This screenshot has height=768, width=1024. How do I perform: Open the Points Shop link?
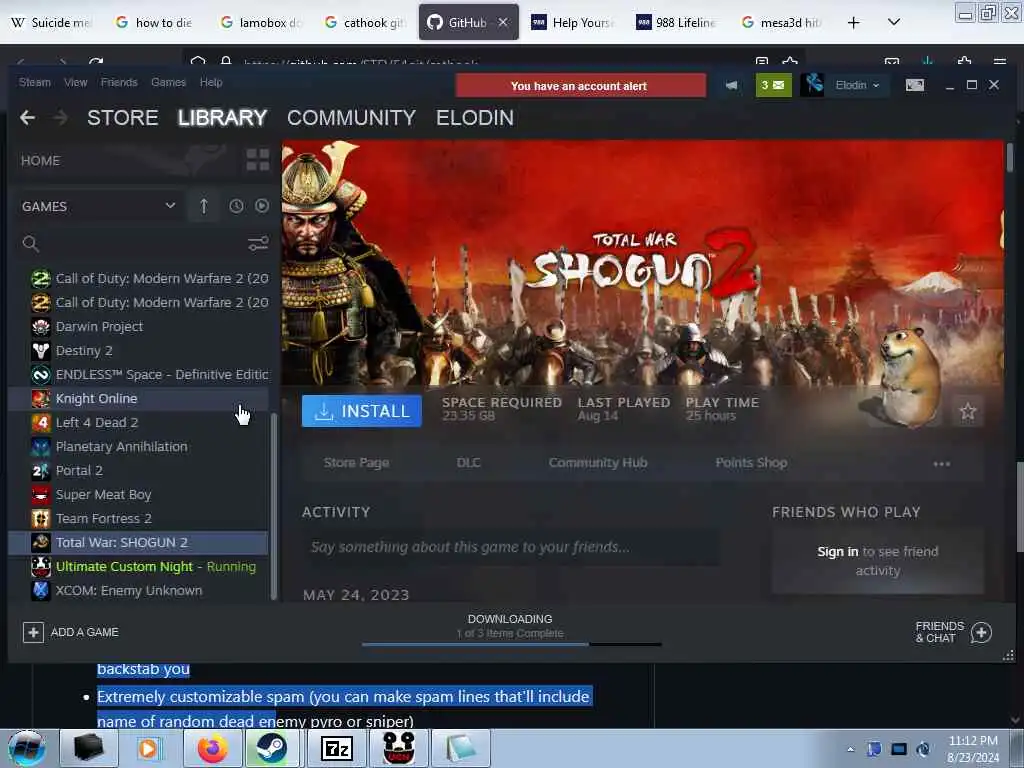pyautogui.click(x=751, y=462)
